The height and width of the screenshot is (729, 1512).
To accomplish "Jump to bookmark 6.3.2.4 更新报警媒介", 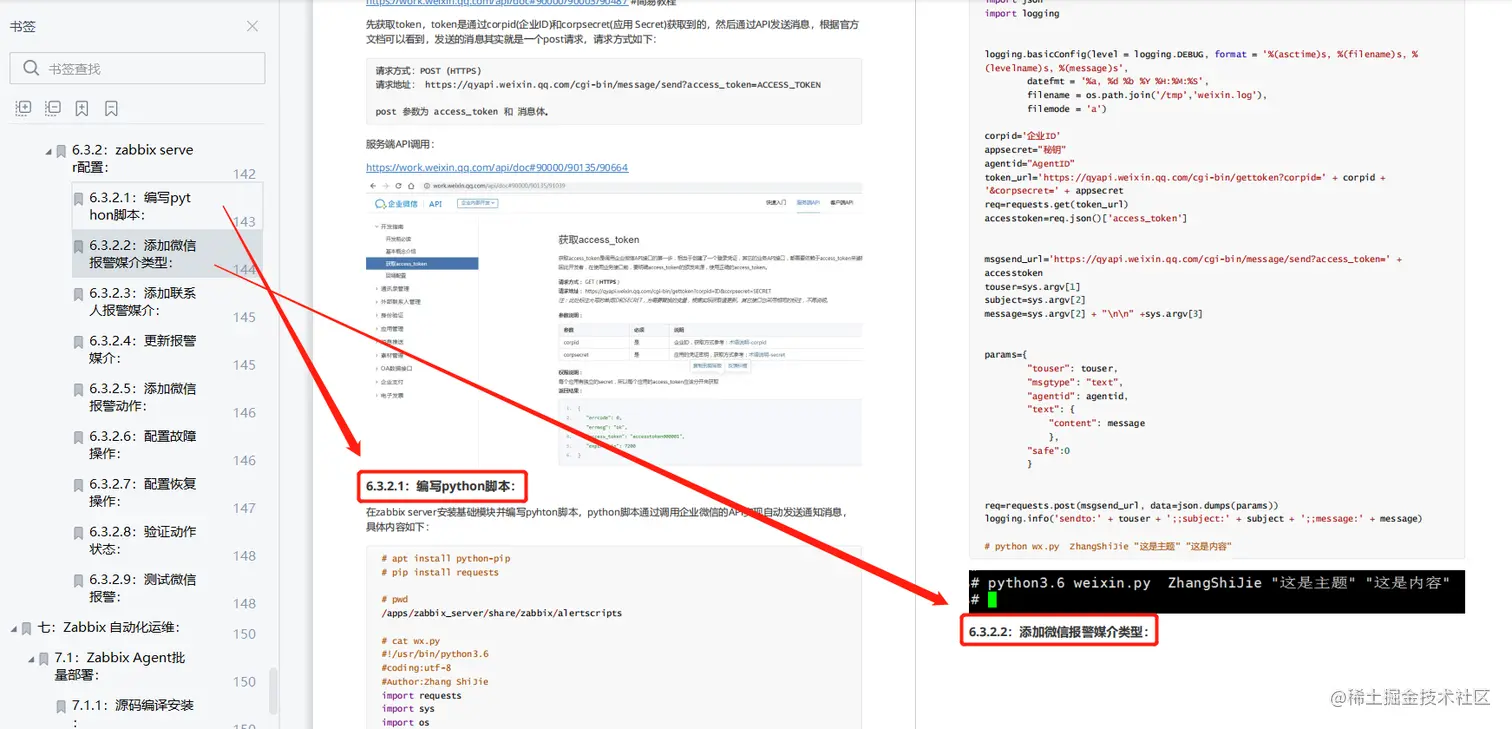I will click(143, 349).
